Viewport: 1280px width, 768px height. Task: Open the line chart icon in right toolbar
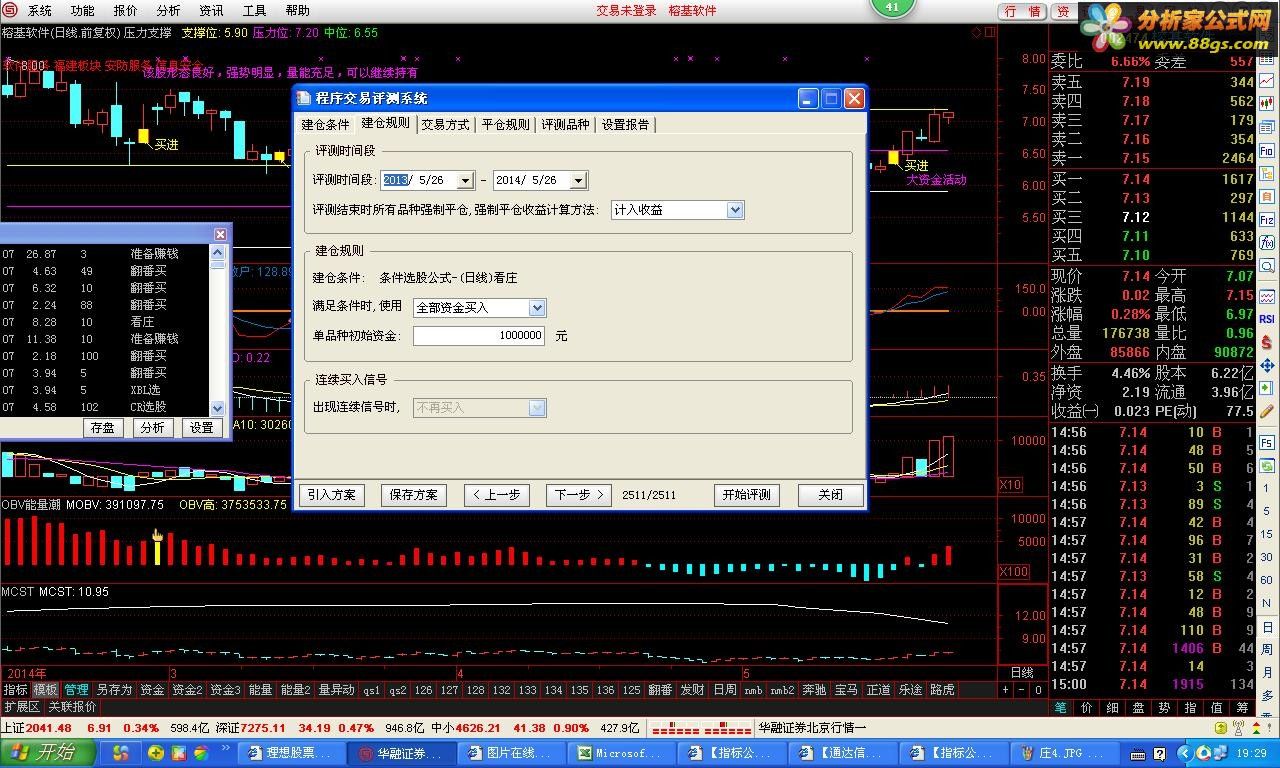click(x=1266, y=81)
